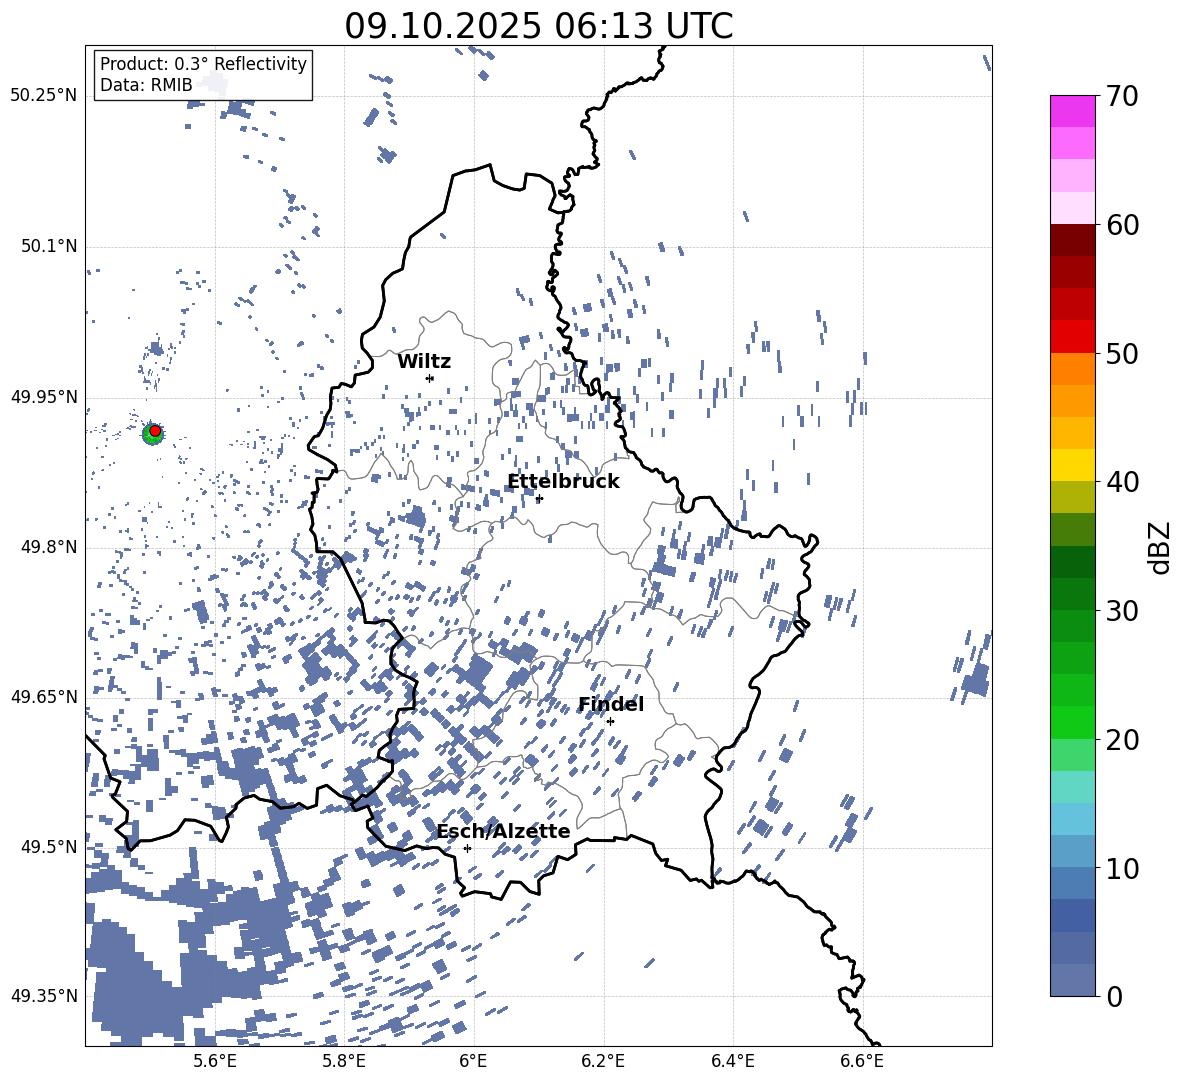The image size is (1184, 1081).
Task: Pick the magenta 68-70 dBZ color band
Action: click(1072, 111)
